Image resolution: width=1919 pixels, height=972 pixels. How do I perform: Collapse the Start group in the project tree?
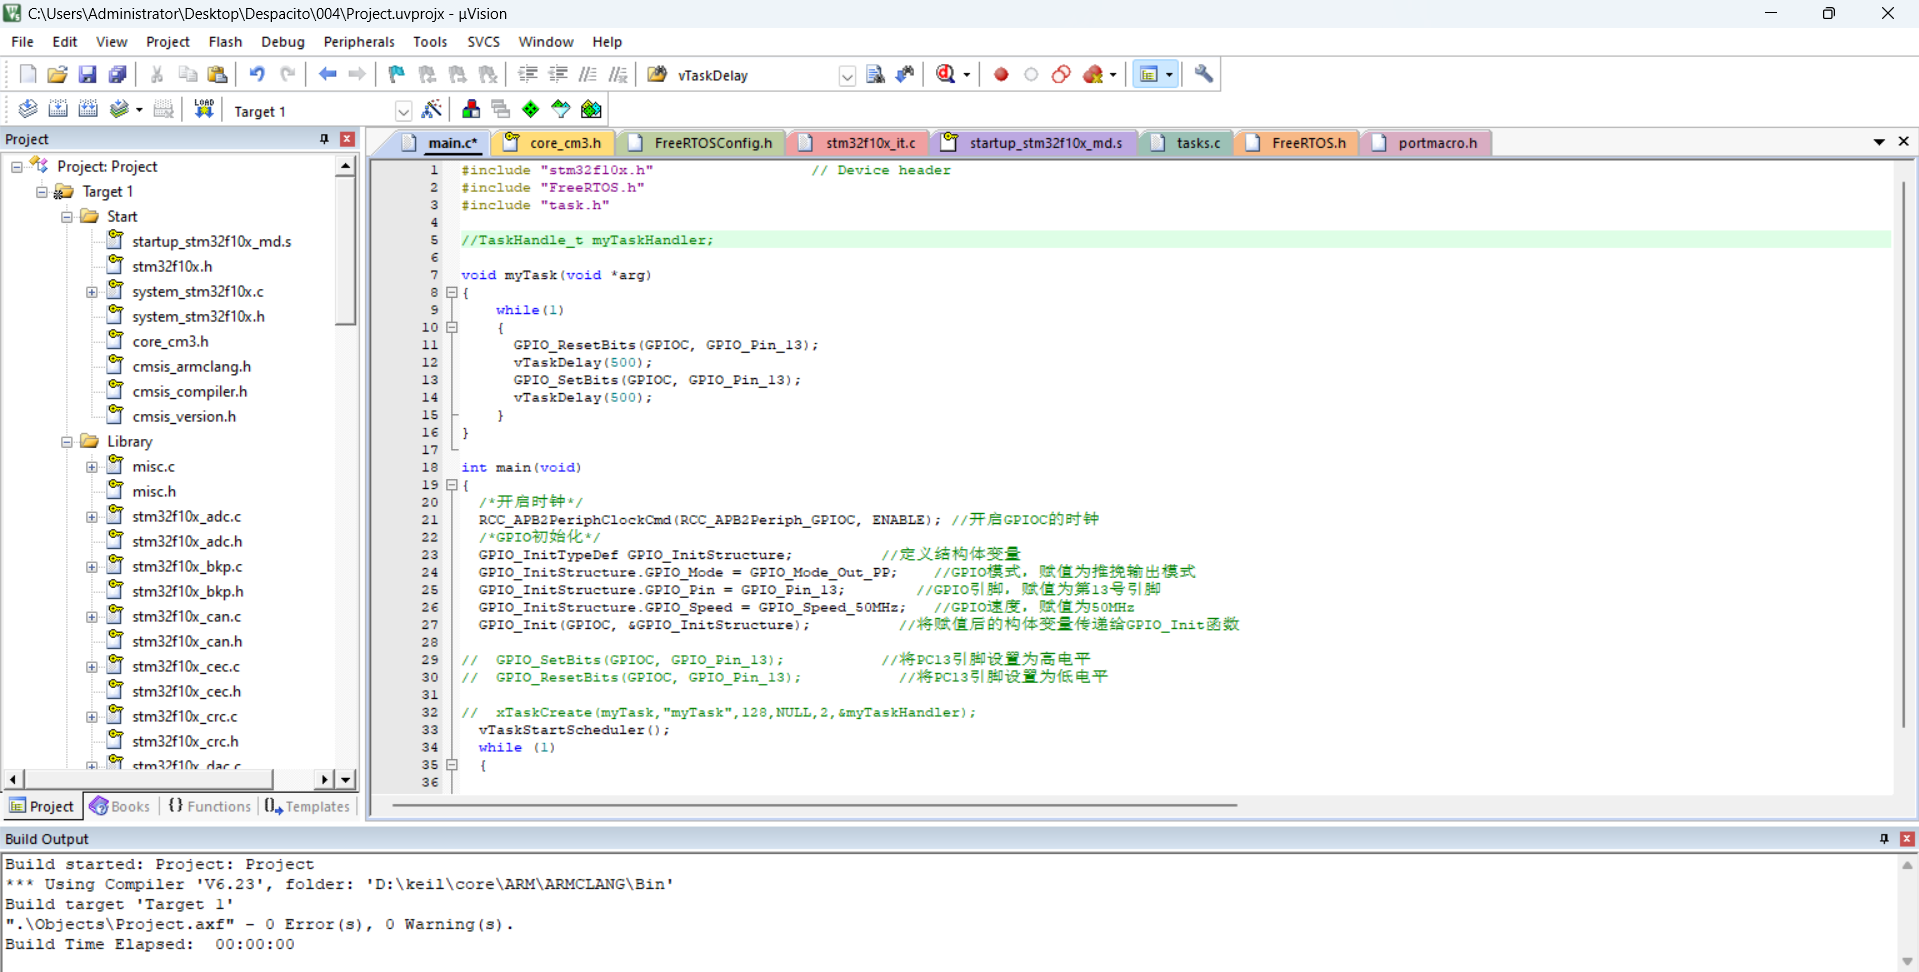click(67, 217)
